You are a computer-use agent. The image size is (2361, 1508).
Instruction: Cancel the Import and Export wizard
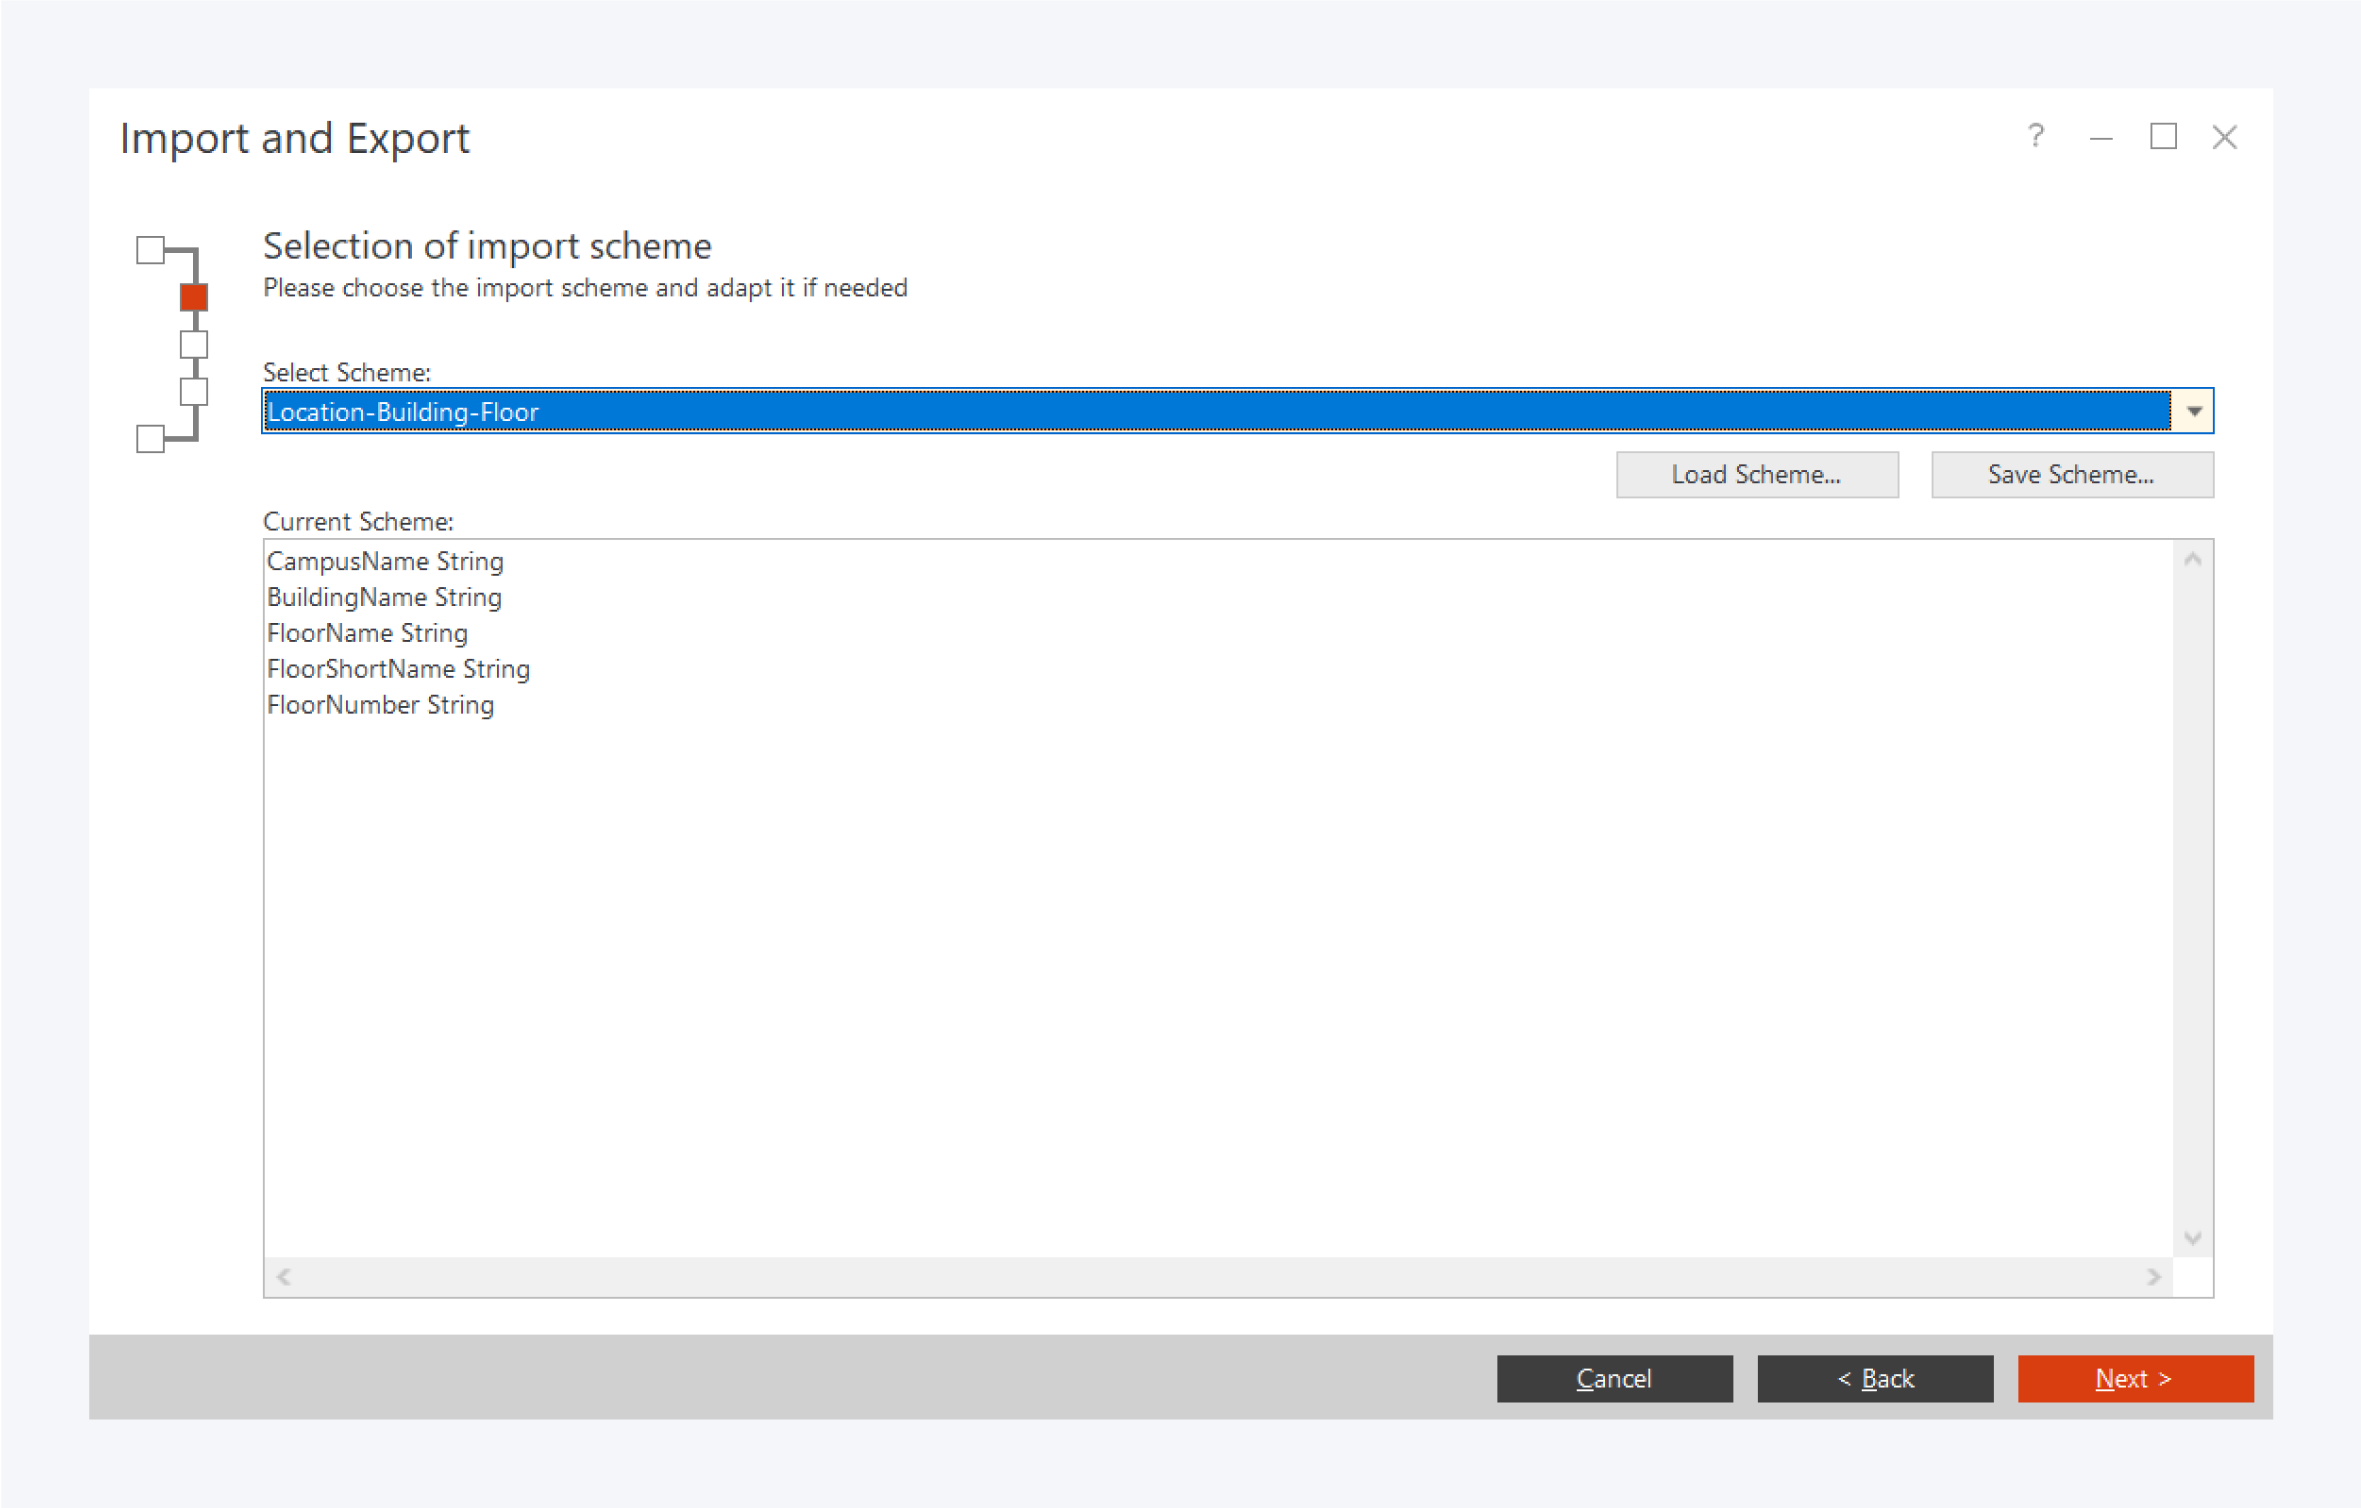tap(1614, 1378)
